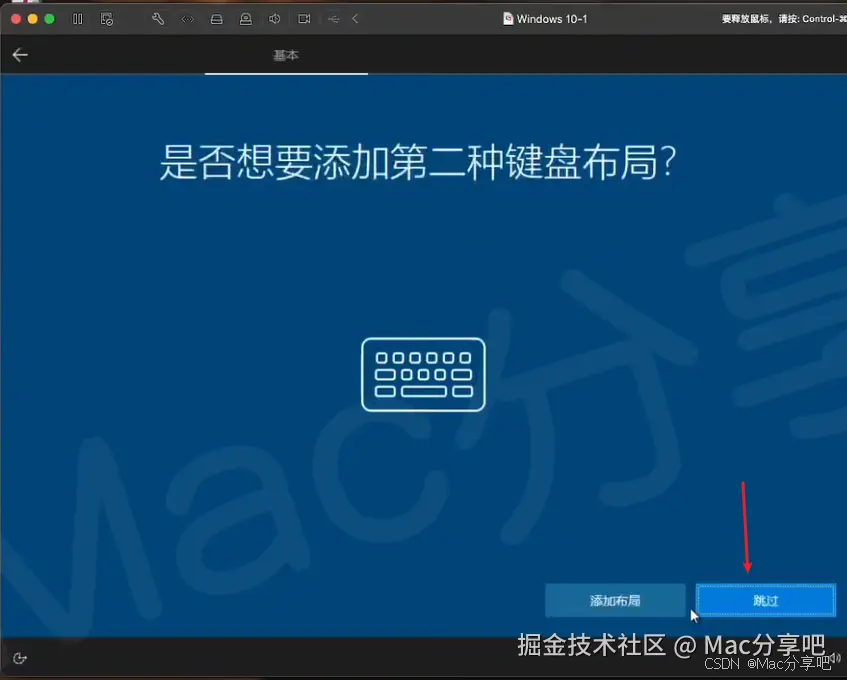Image resolution: width=847 pixels, height=680 pixels.
Task: Open Ease of Access in the bottom-left corner
Action: pyautogui.click(x=20, y=658)
